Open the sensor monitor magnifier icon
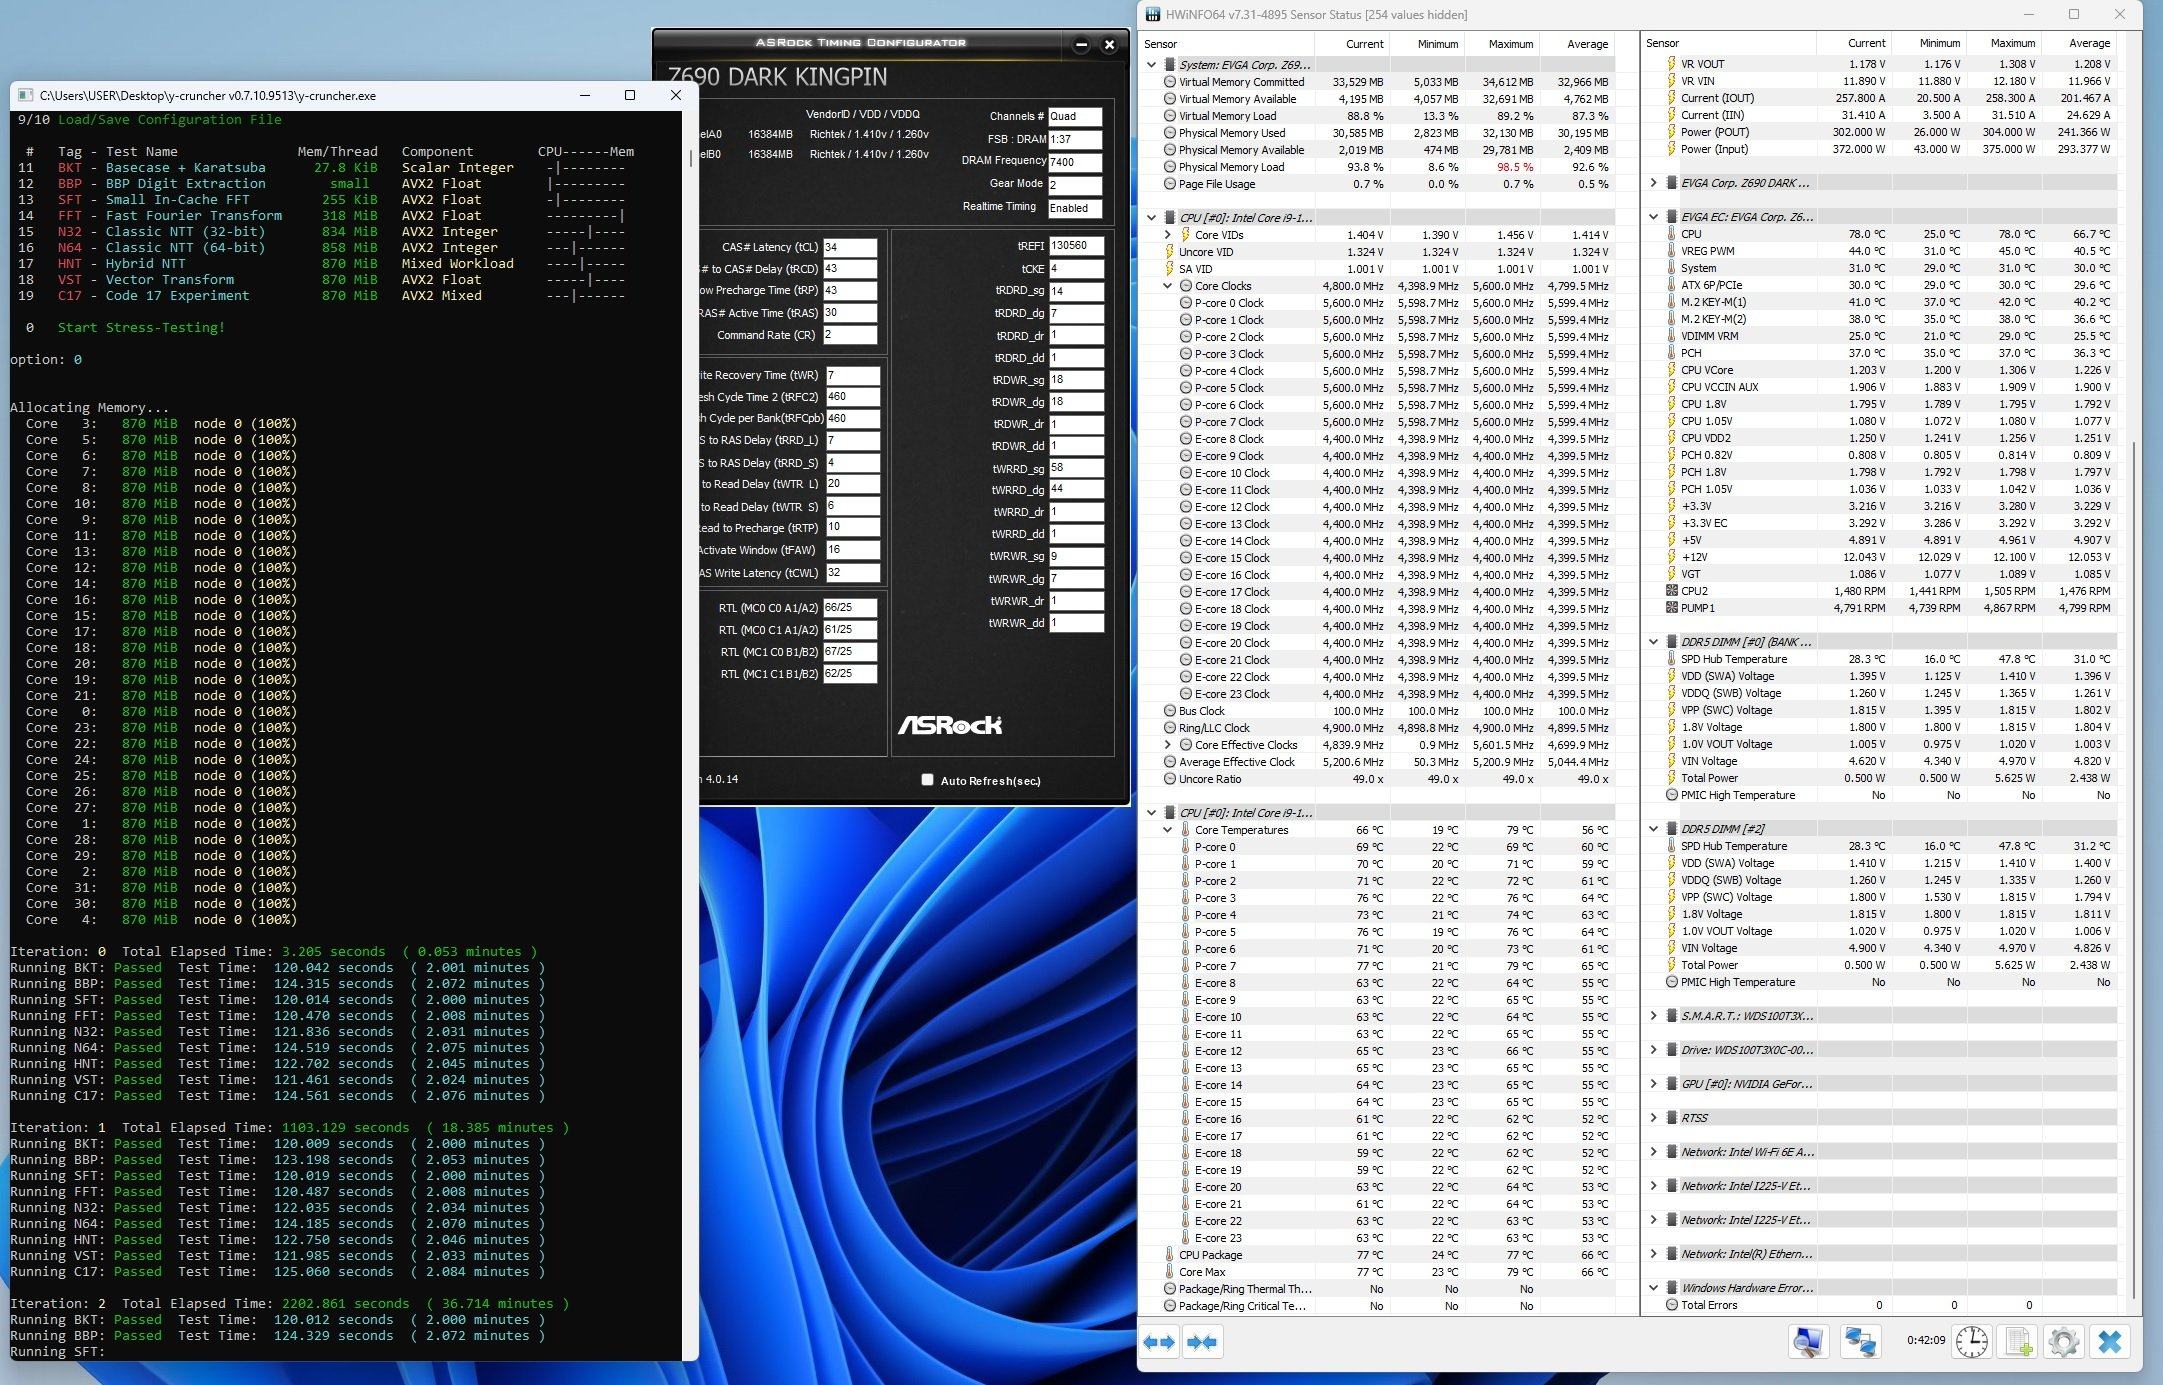The width and height of the screenshot is (2163, 1385). 1808,1341
